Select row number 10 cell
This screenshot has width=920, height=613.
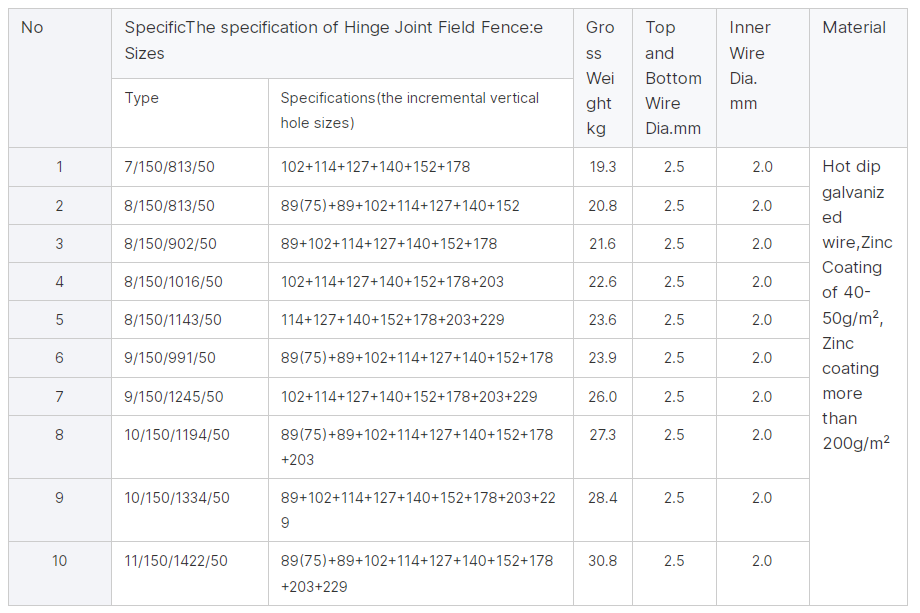pos(60,574)
